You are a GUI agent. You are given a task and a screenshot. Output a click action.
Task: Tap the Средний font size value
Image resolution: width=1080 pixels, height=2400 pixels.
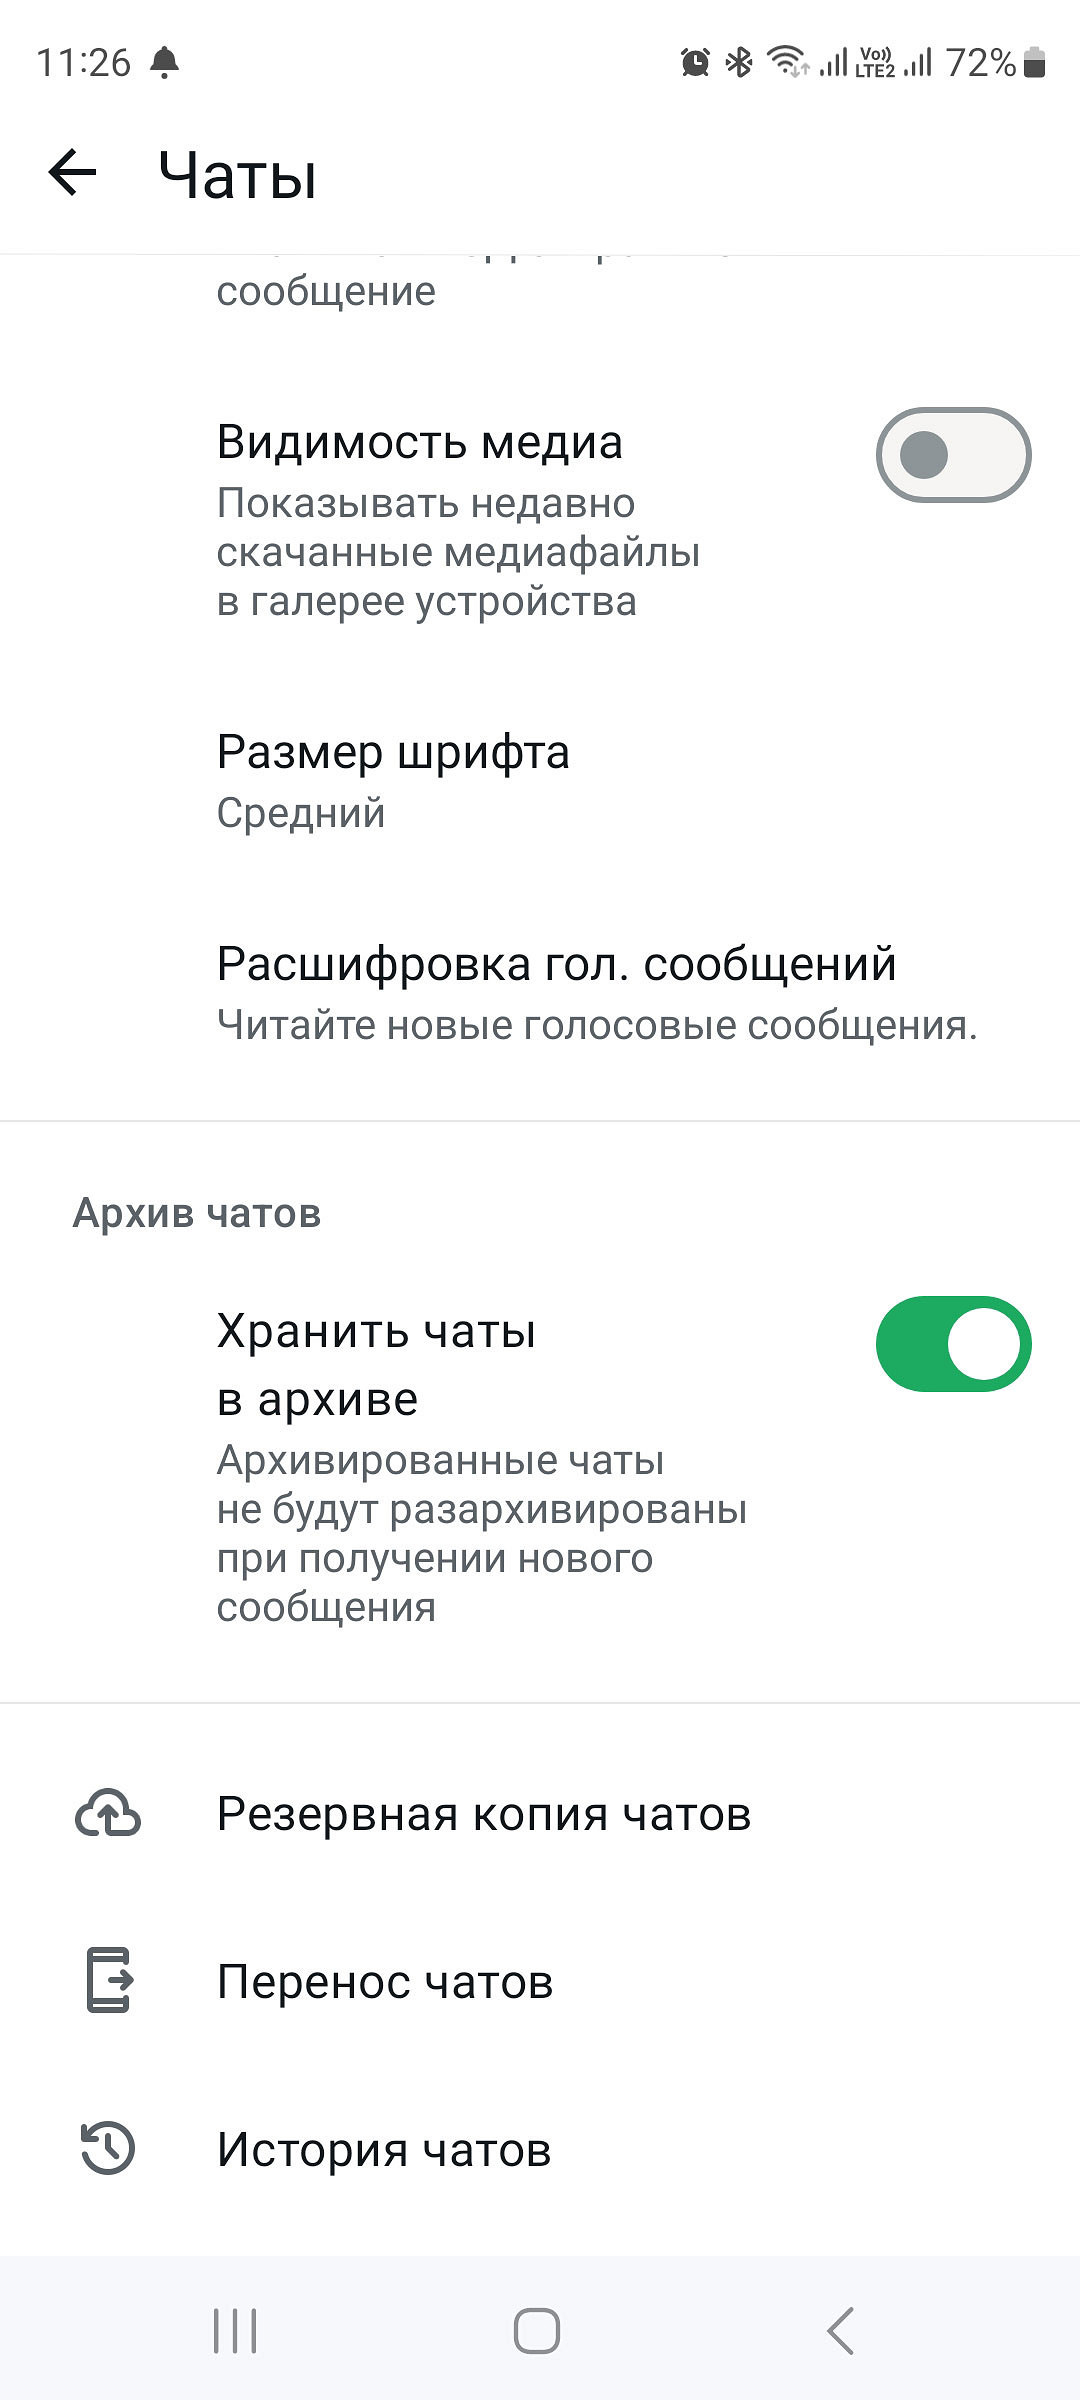301,813
